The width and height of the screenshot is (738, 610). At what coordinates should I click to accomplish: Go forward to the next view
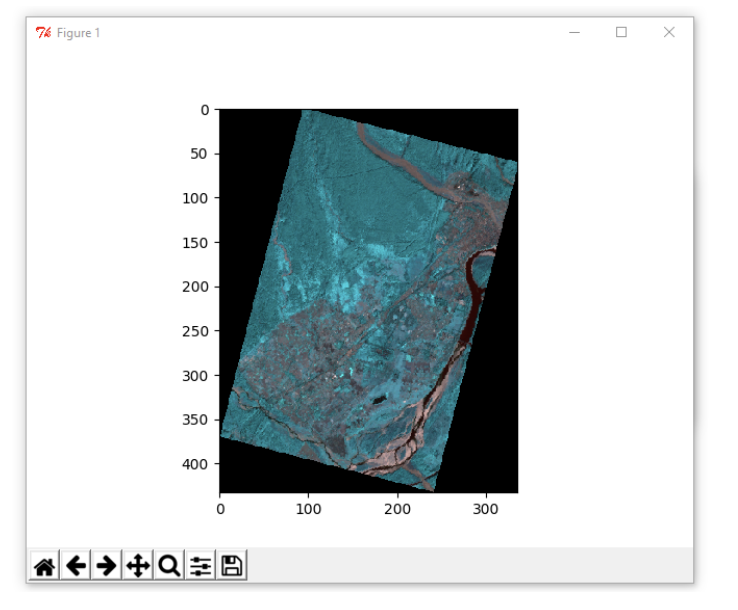107,566
